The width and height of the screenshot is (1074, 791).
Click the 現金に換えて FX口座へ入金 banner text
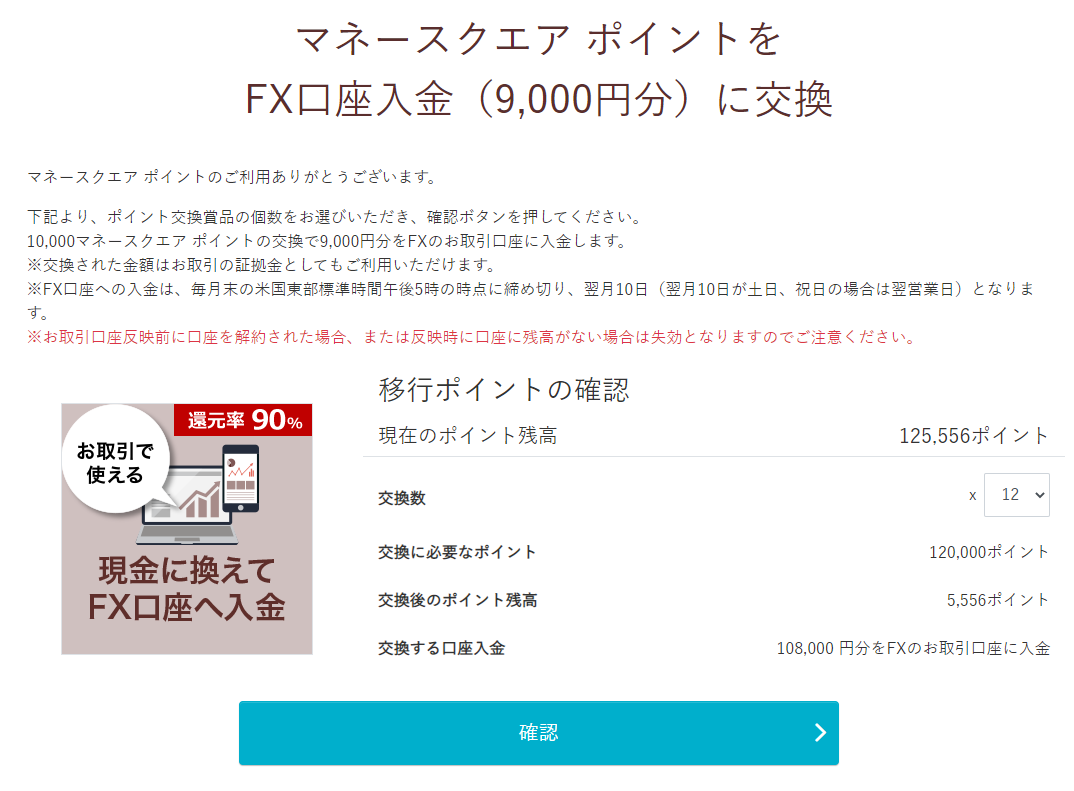point(186,589)
